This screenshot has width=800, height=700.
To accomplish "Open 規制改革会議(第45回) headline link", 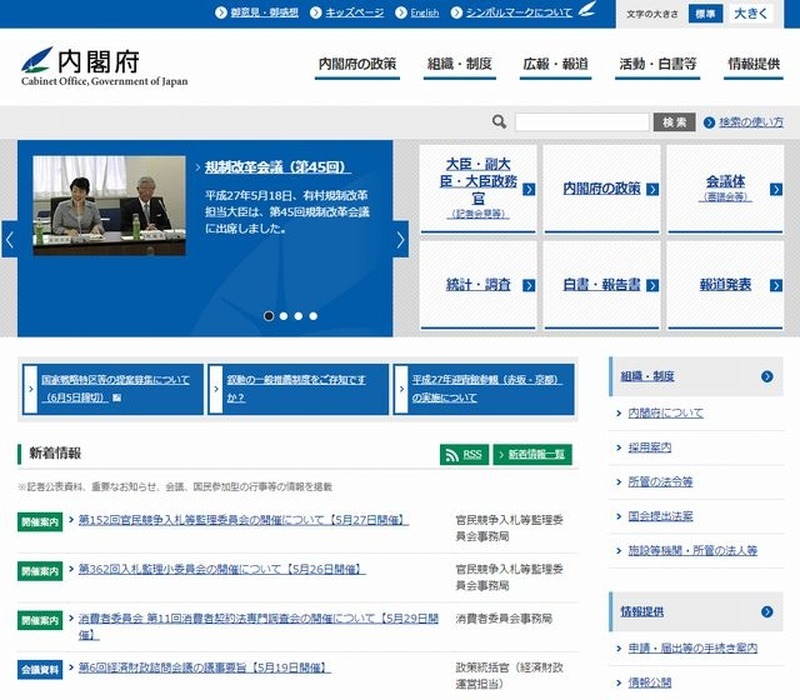I will [x=277, y=167].
